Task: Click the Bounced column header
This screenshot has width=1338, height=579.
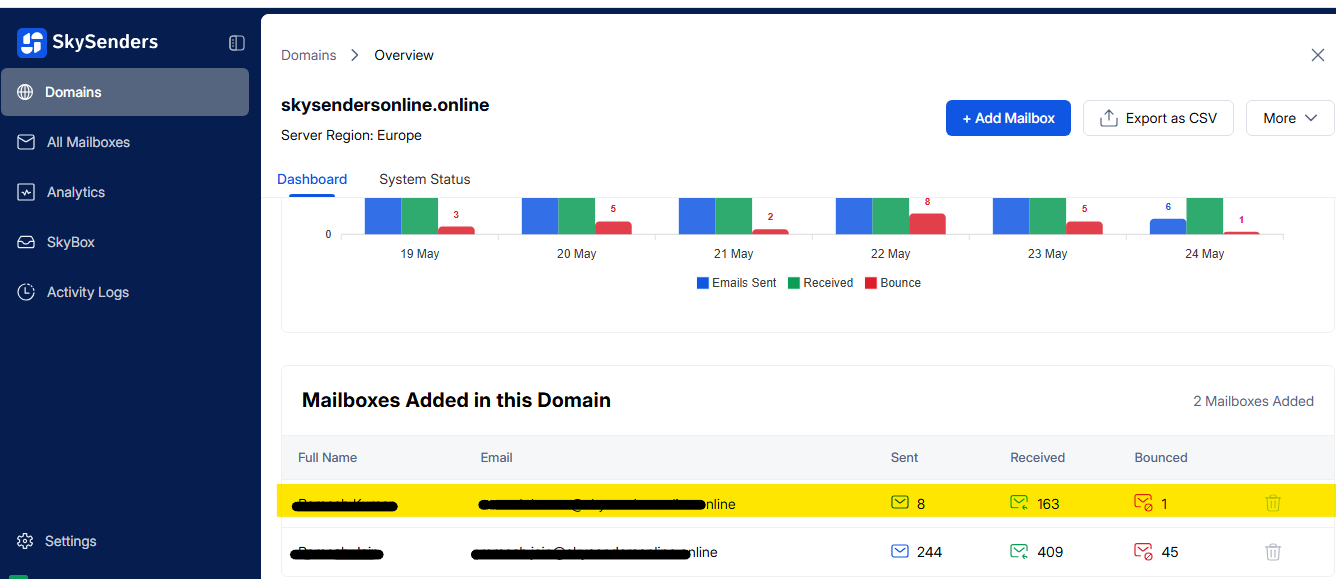Action: [1161, 457]
